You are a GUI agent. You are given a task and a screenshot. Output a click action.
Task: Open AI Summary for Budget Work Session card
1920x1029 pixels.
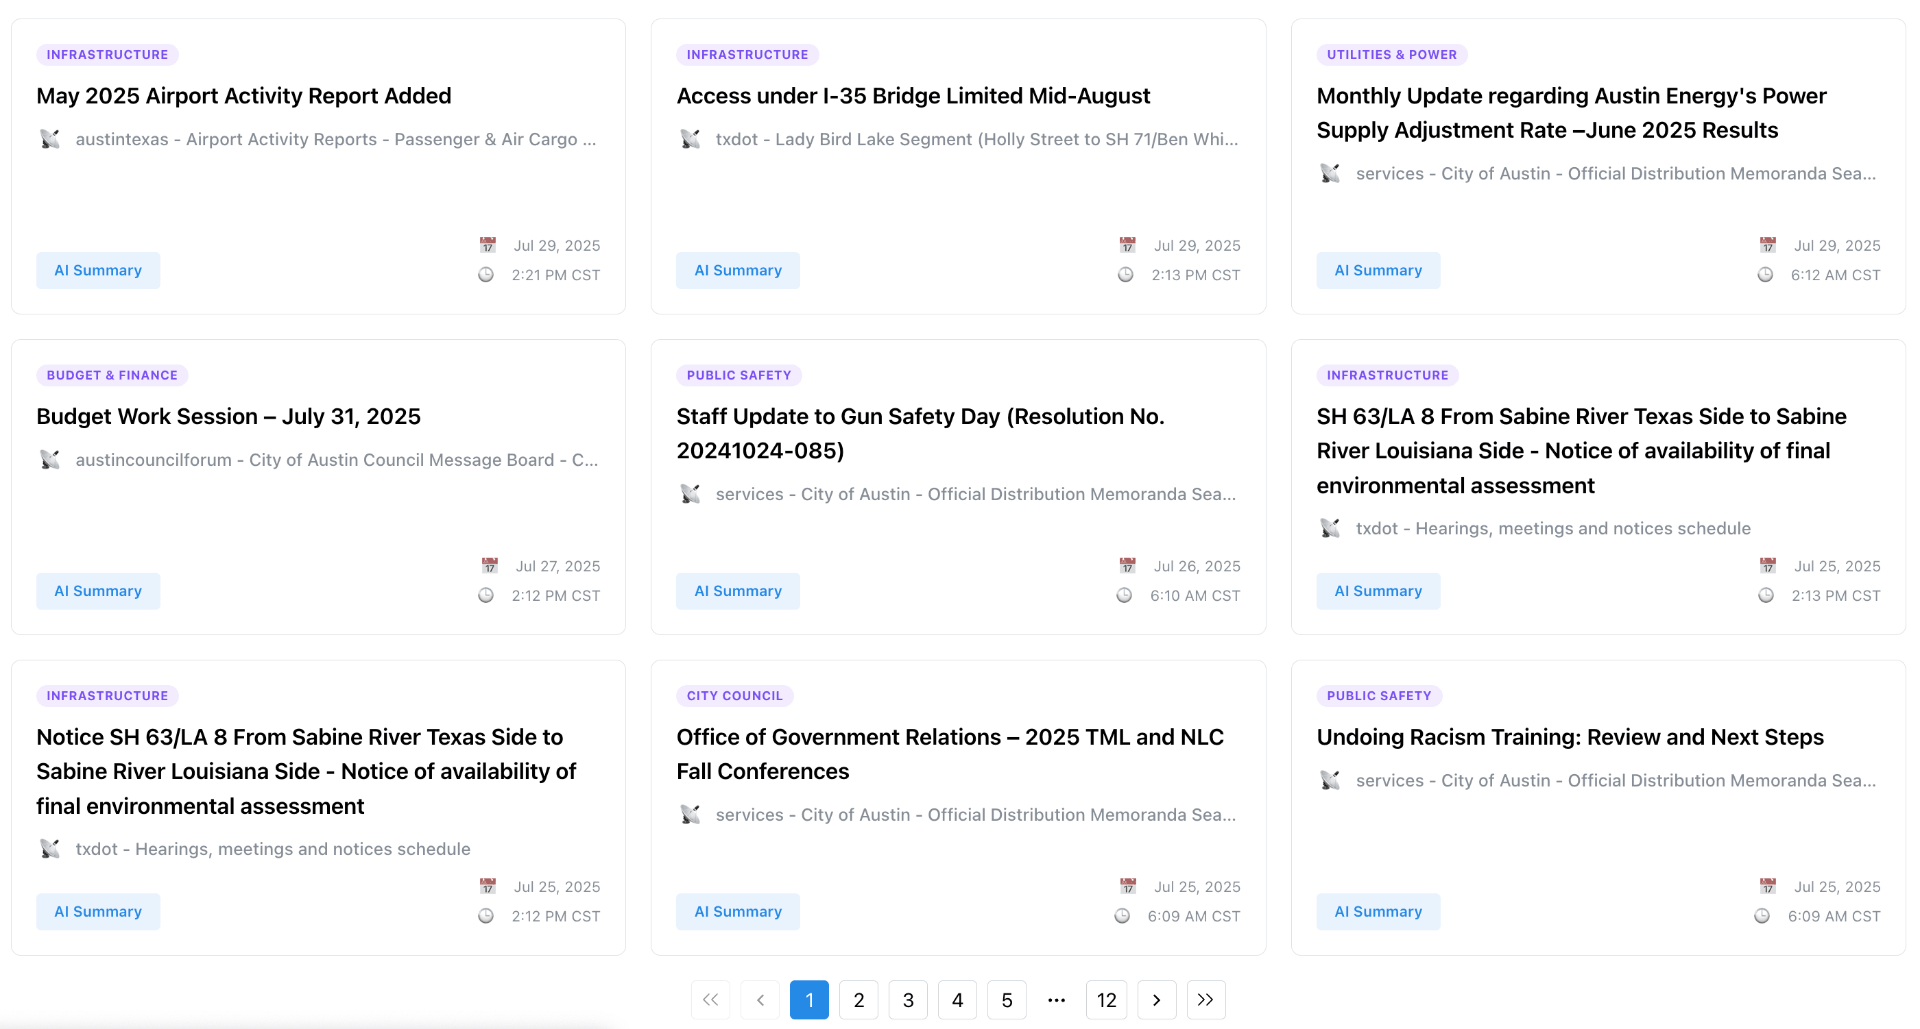[x=97, y=590]
